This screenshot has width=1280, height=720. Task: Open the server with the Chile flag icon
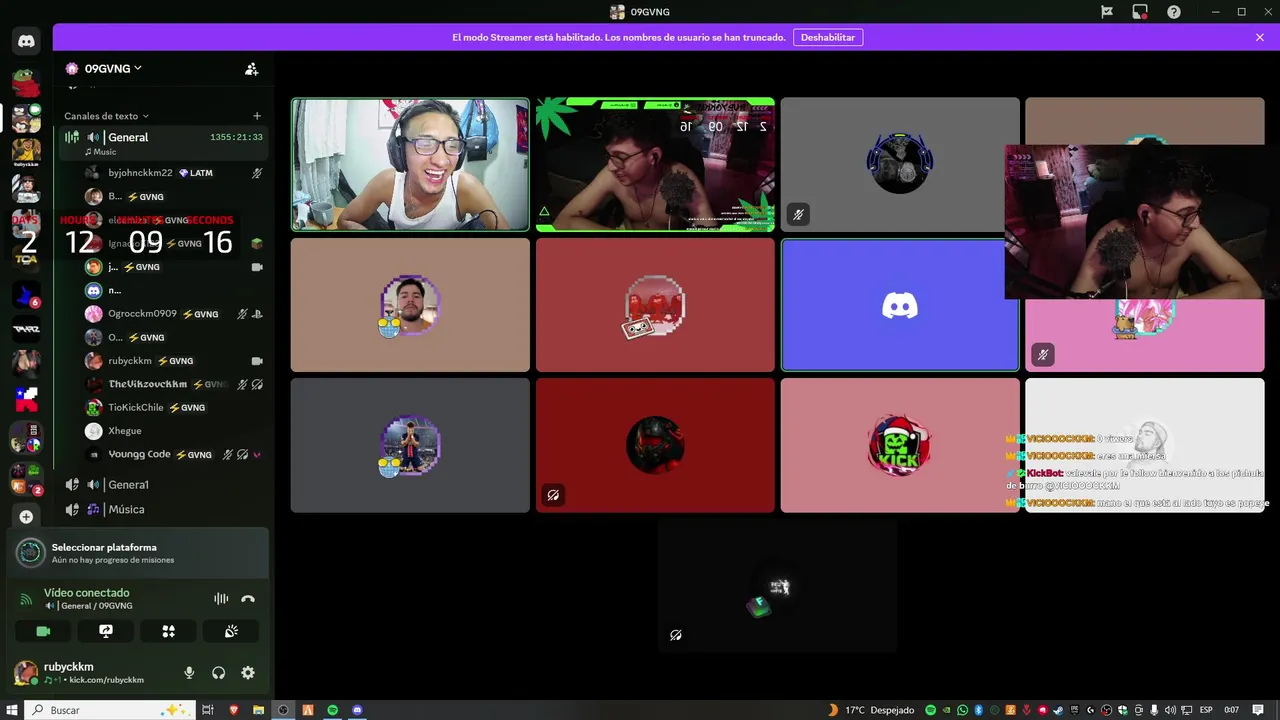pos(26,399)
